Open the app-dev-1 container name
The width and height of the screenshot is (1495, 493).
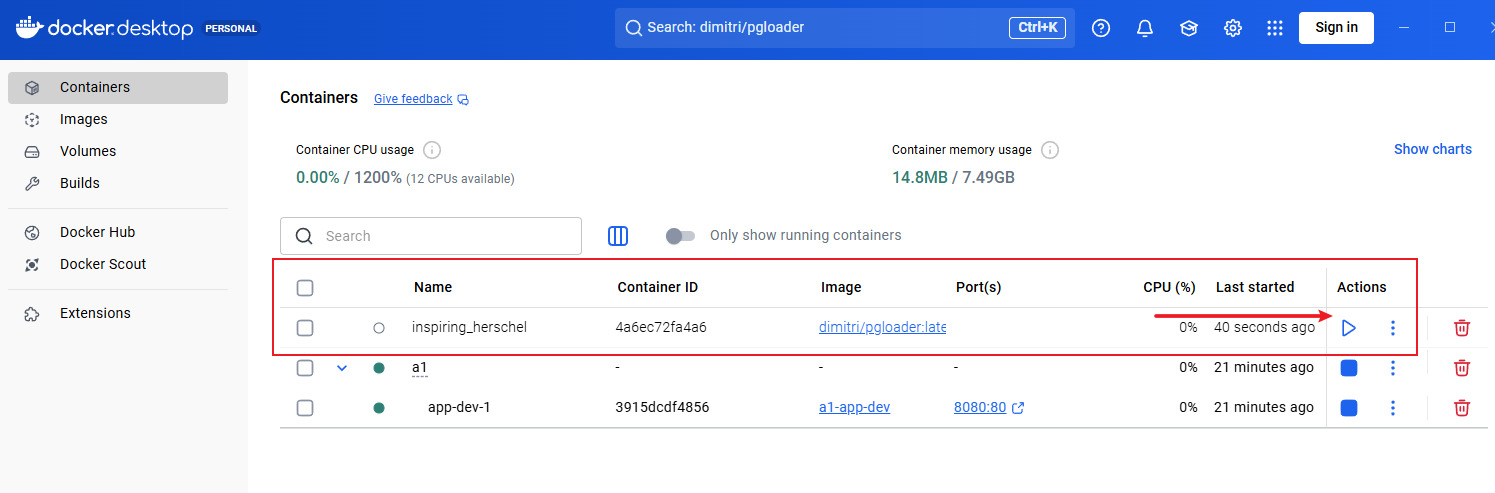click(x=459, y=407)
